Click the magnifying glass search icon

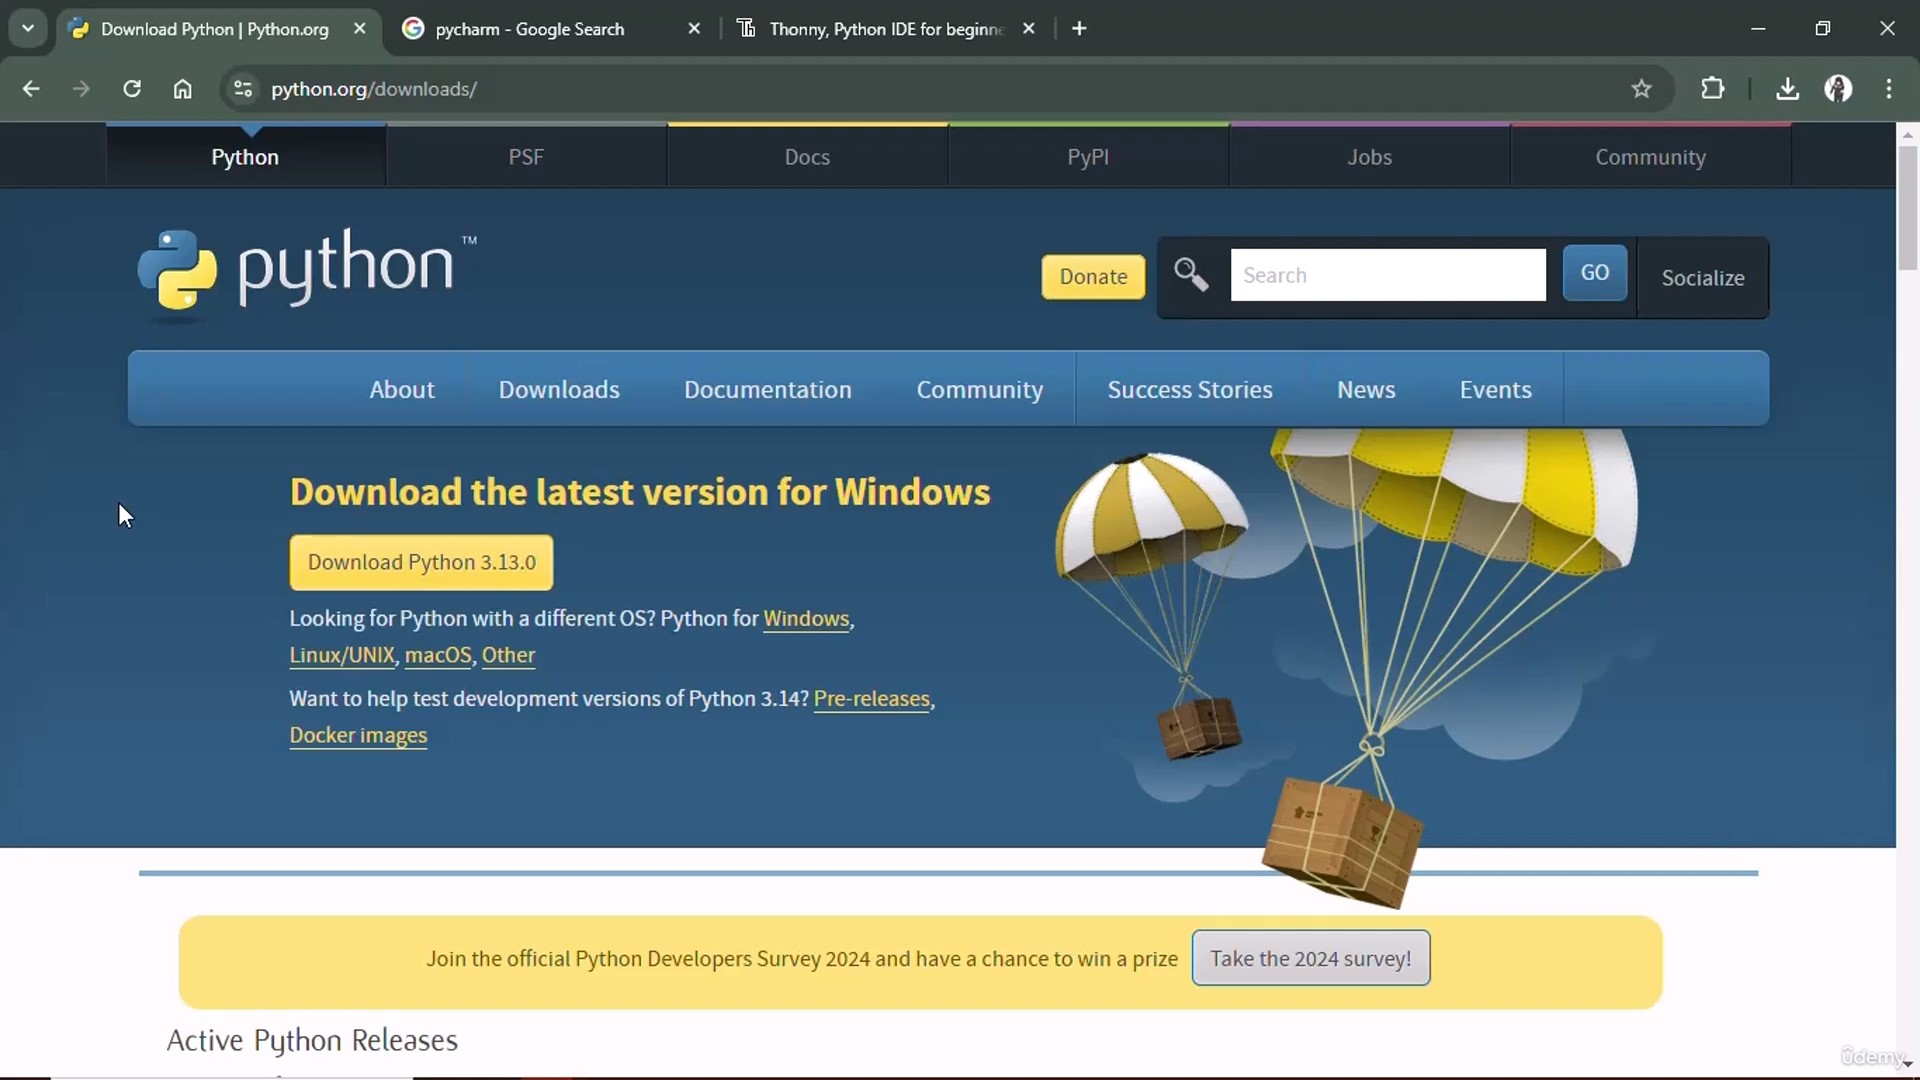[1191, 274]
